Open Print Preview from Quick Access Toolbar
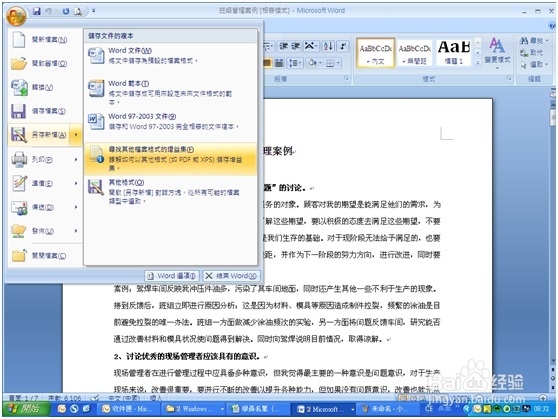Image resolution: width=558 pixels, height=419 pixels. point(78,11)
